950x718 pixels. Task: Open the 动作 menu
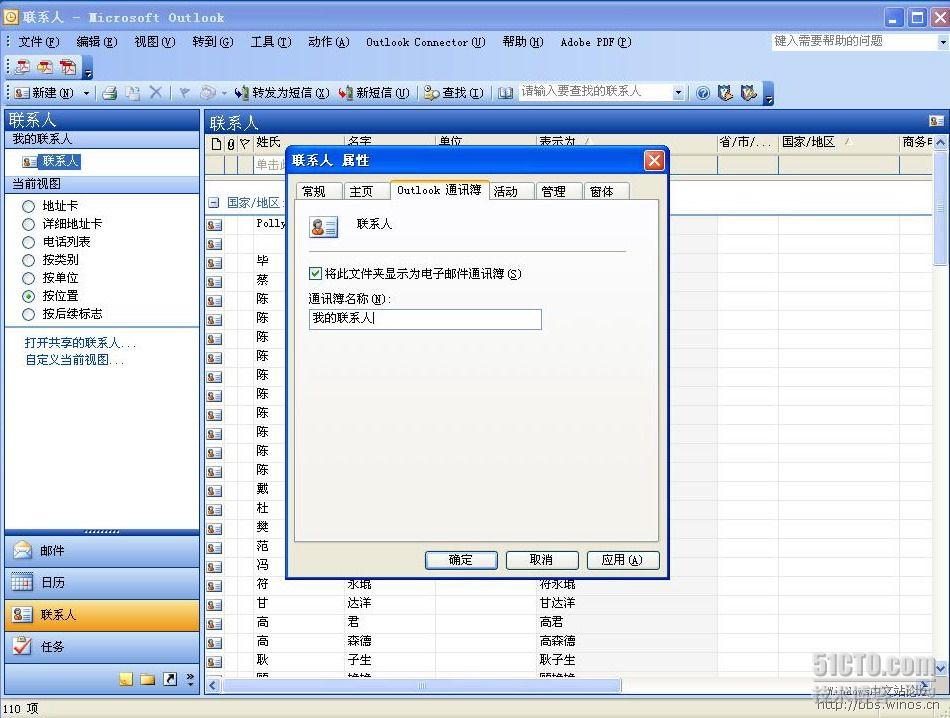328,42
